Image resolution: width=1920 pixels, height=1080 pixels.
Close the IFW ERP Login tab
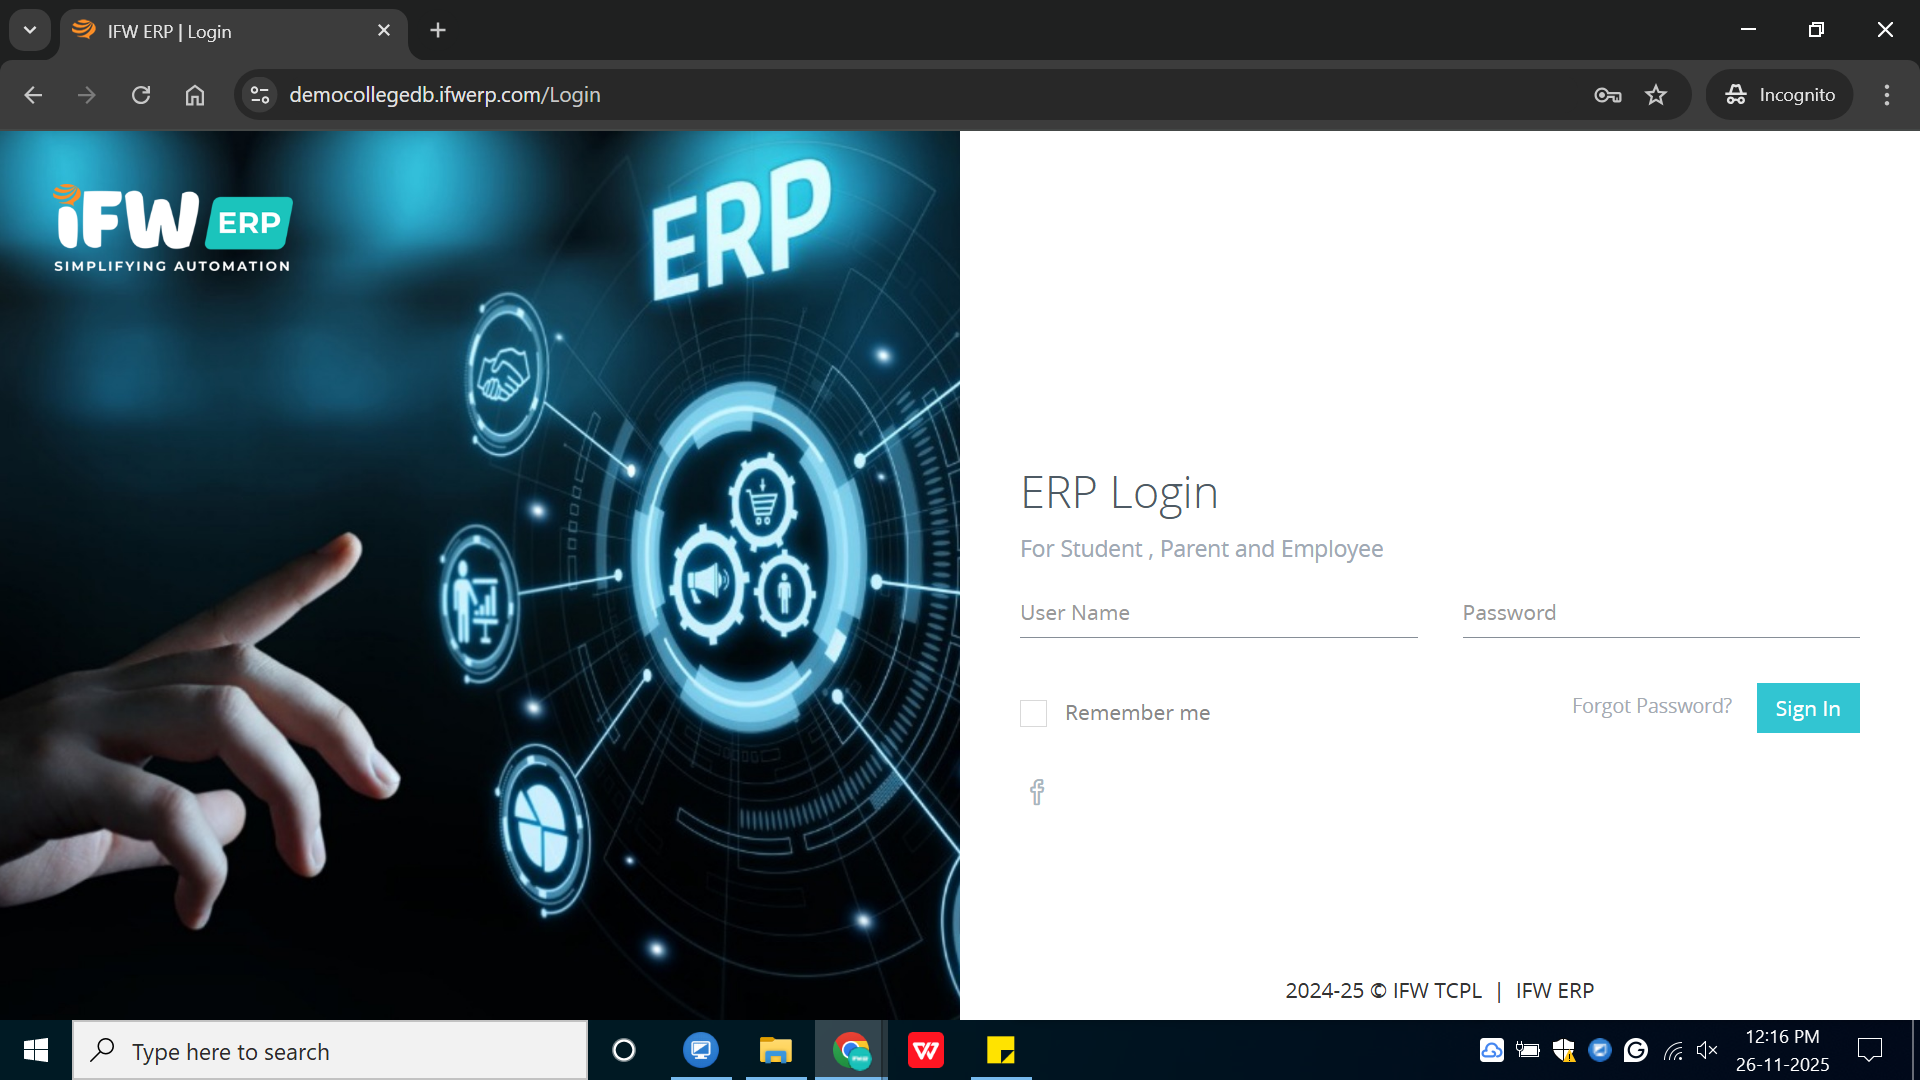coord(384,31)
